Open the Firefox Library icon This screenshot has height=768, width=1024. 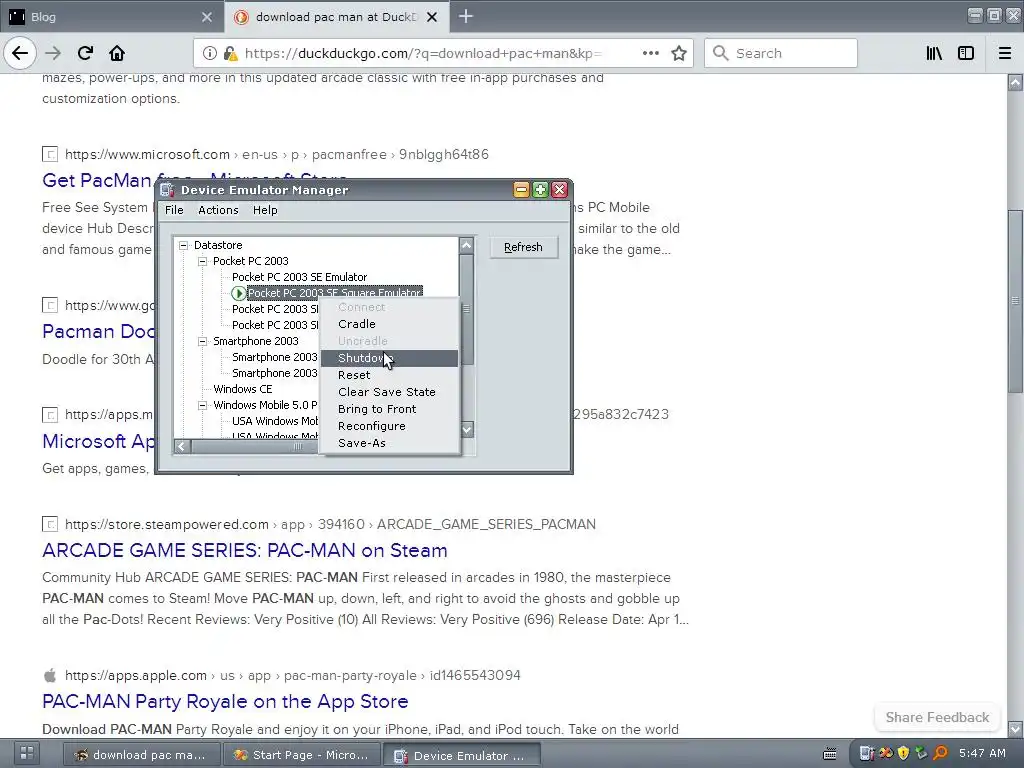pos(934,53)
